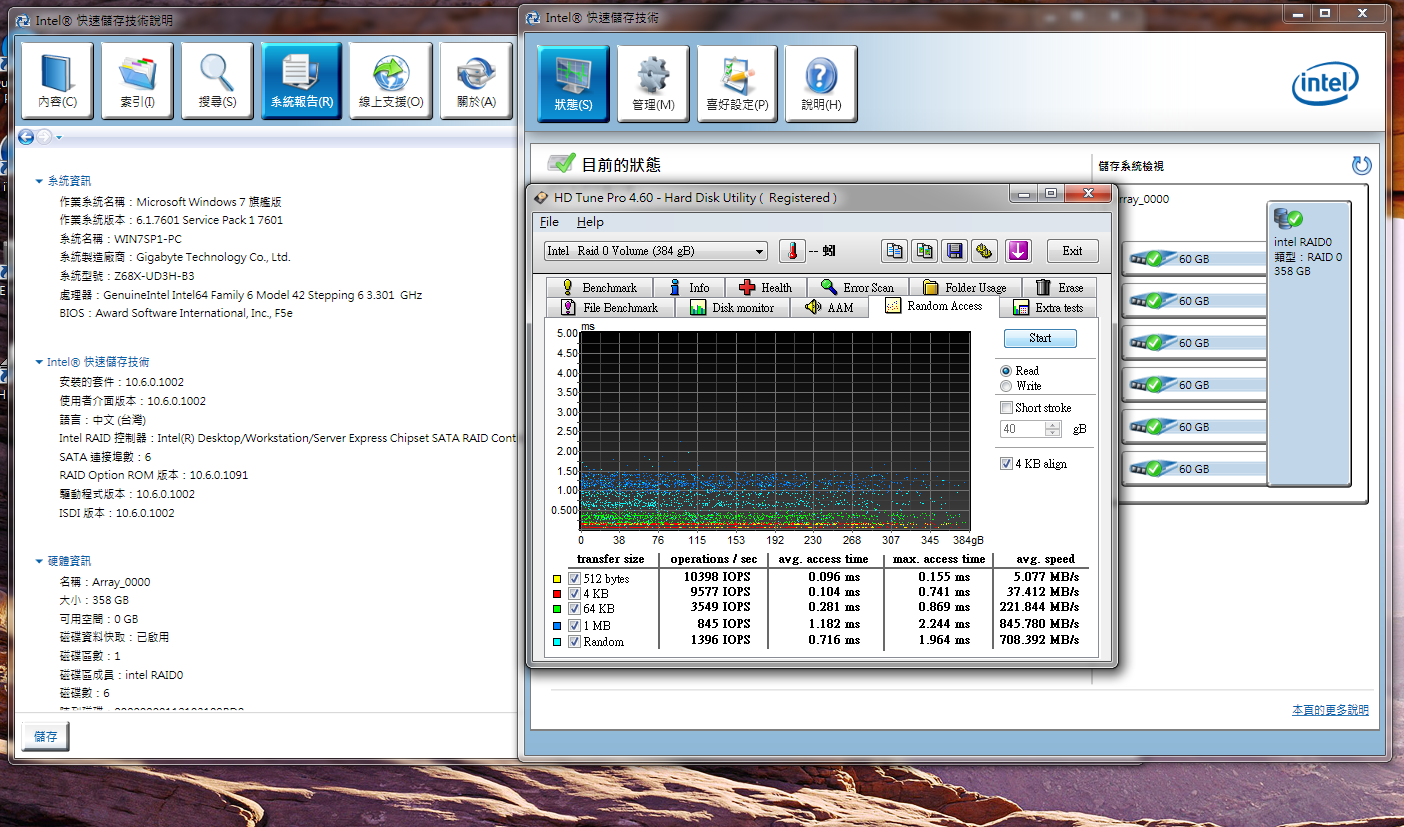Click the copy screenshot to clipboard icon

point(924,251)
